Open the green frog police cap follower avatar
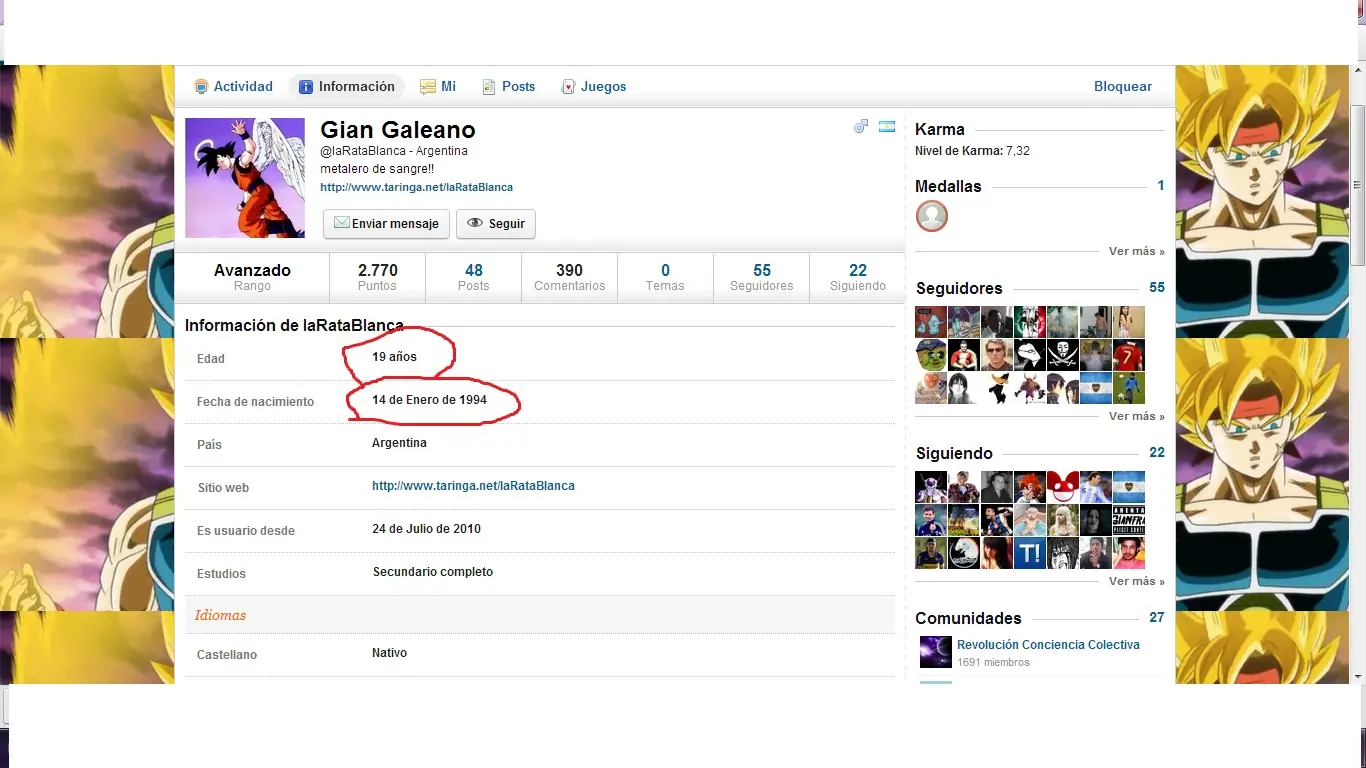This screenshot has height=768, width=1366. 931,355
